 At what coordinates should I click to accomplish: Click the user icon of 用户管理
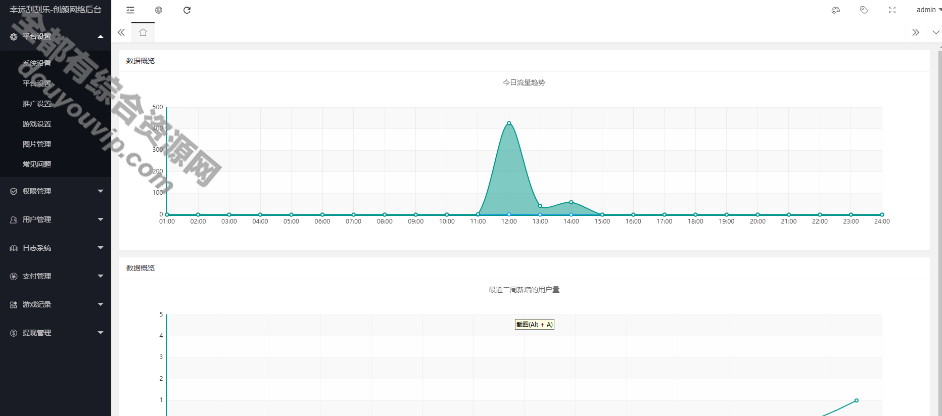(x=14, y=219)
